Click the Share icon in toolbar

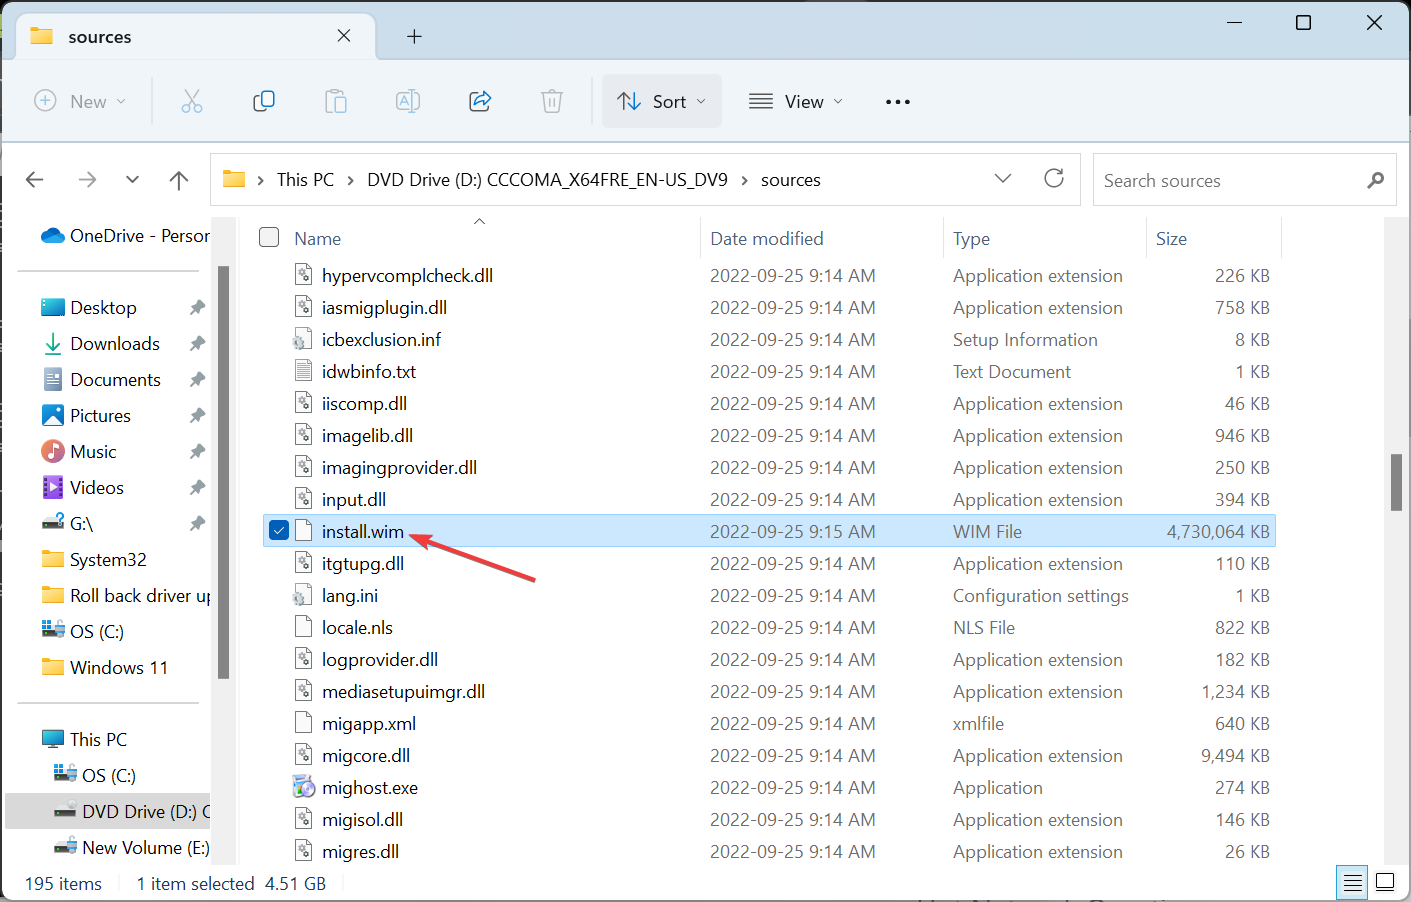[x=480, y=101]
